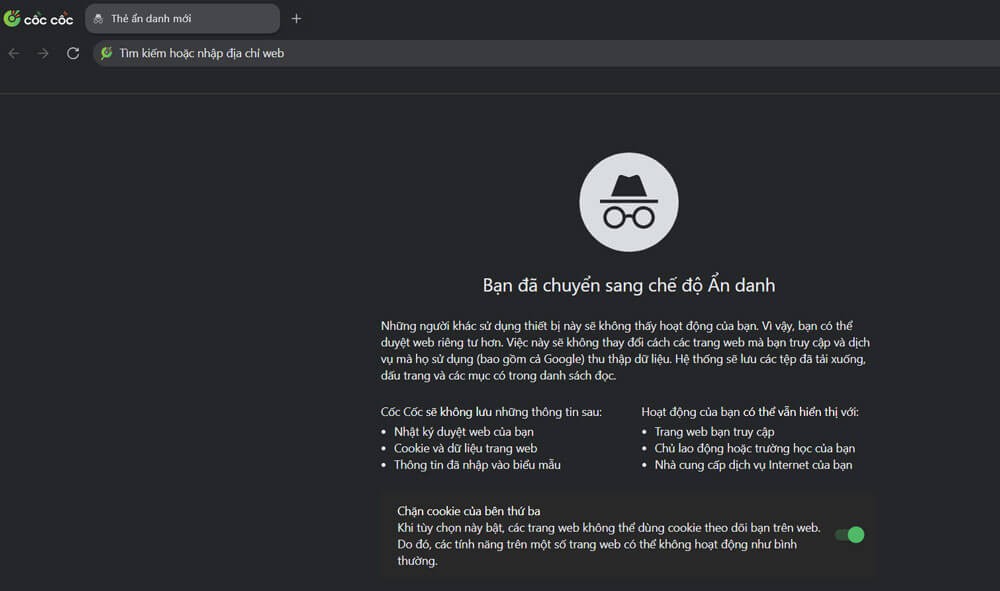Click the "Cốc Cốc sẽ không lưu" column header
This screenshot has width=1000, height=591.
491,412
